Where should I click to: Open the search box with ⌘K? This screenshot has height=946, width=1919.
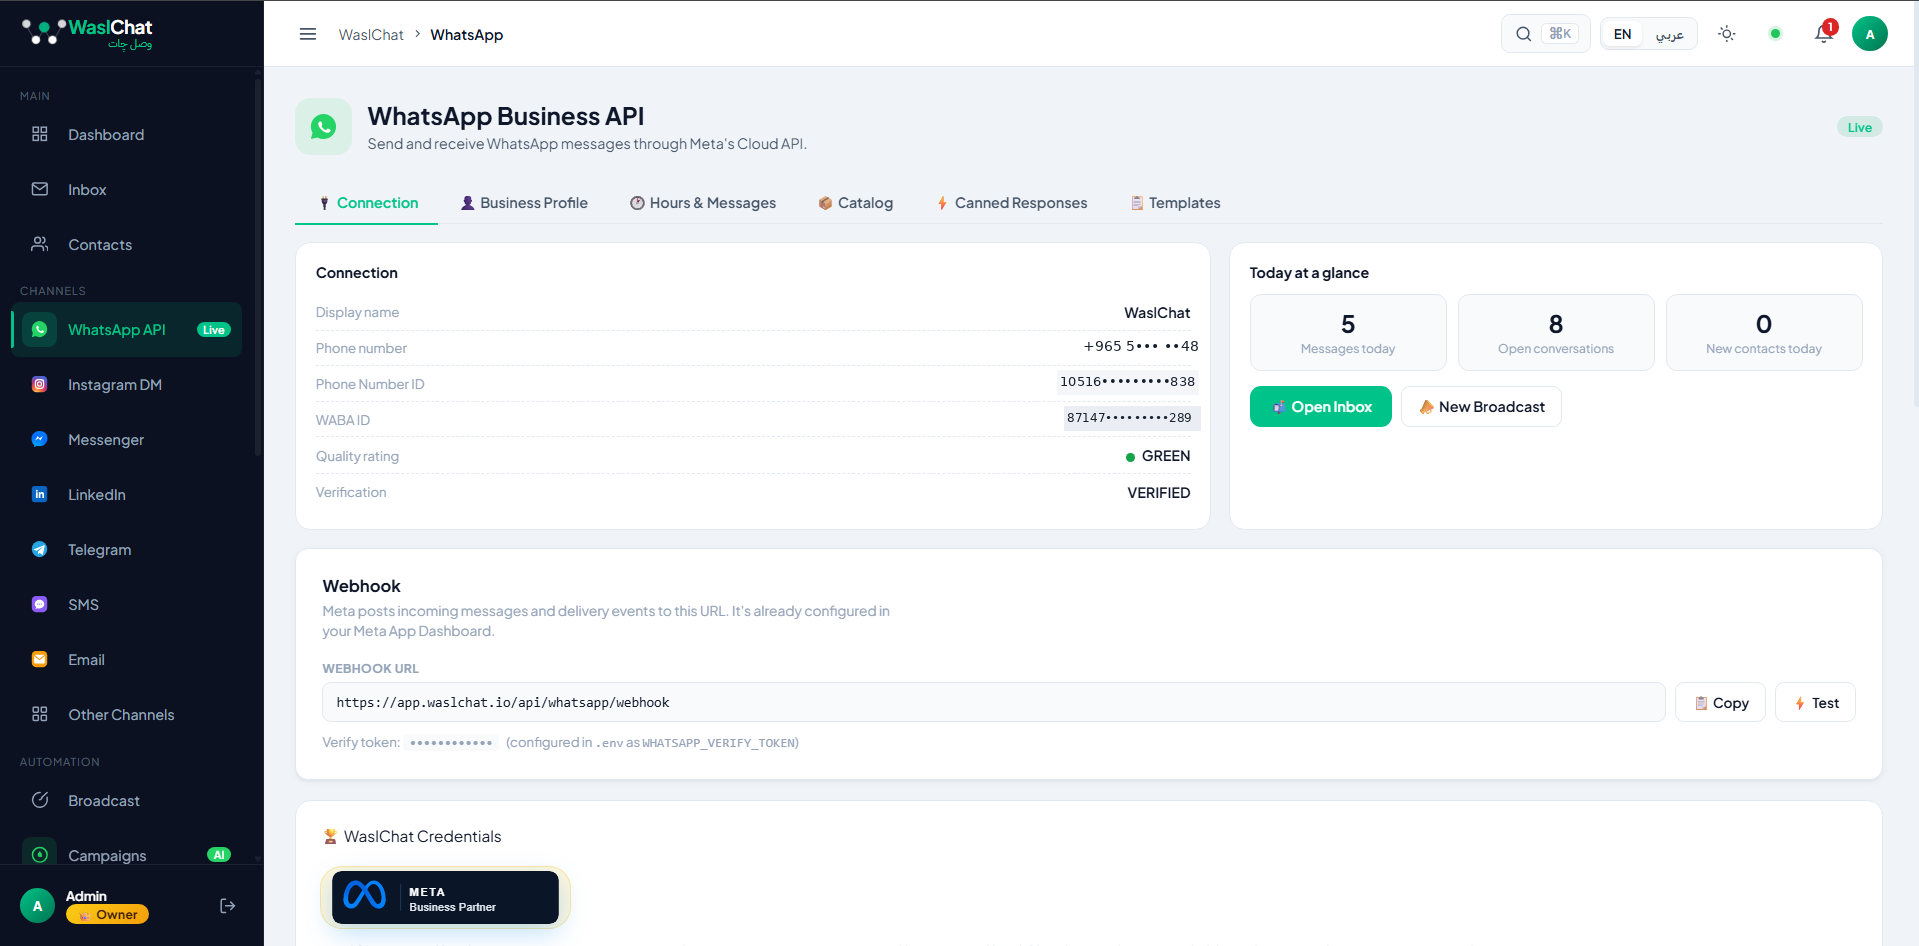point(1546,34)
